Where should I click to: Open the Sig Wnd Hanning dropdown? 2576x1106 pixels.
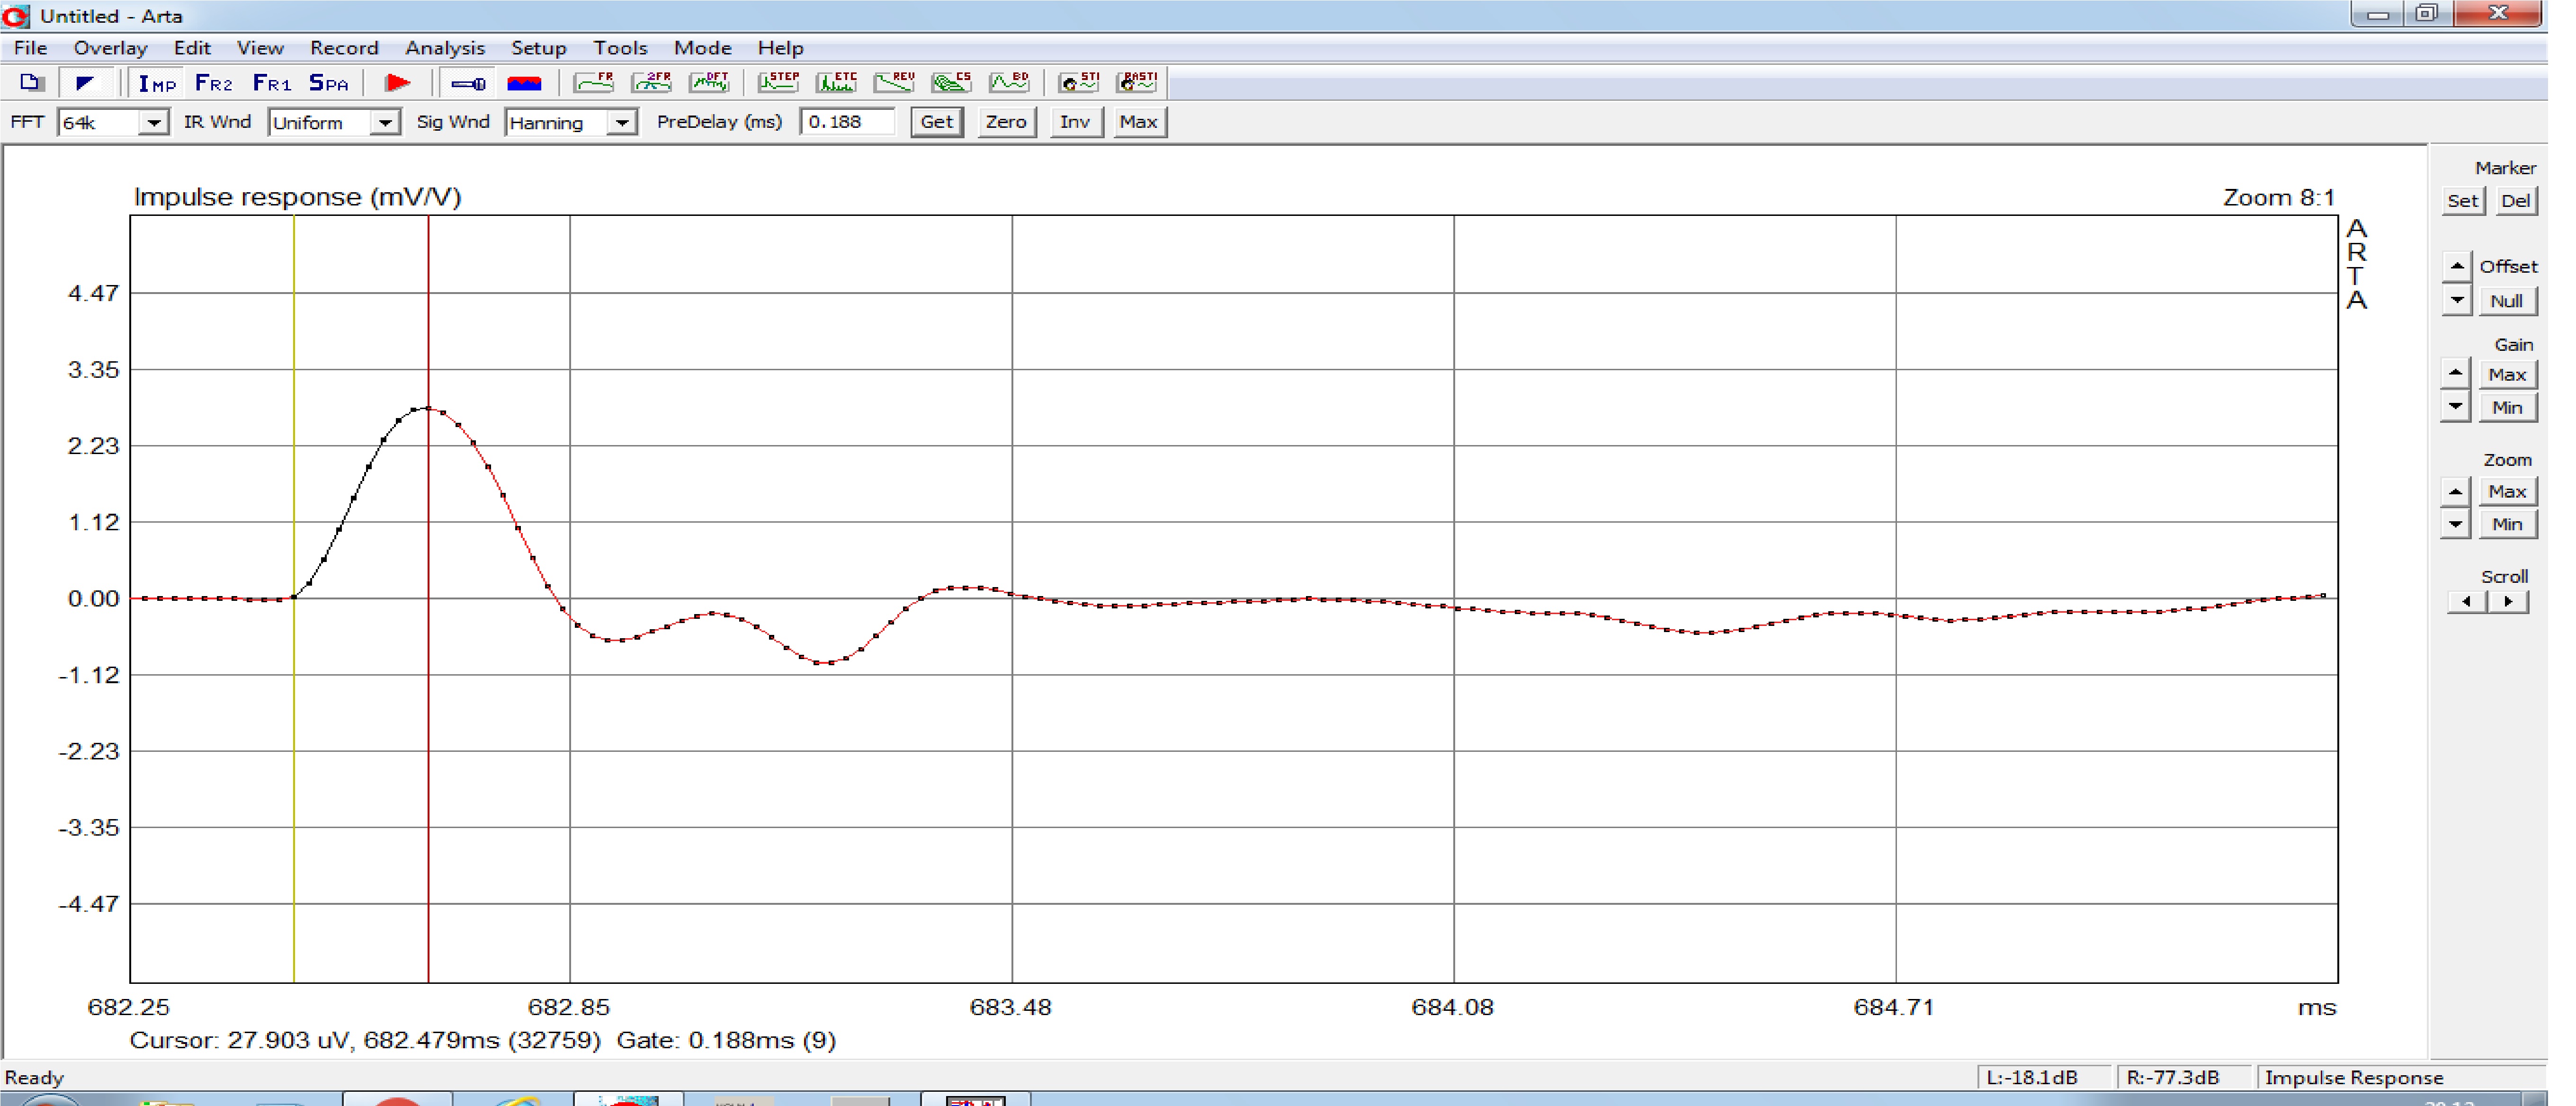[x=622, y=123]
